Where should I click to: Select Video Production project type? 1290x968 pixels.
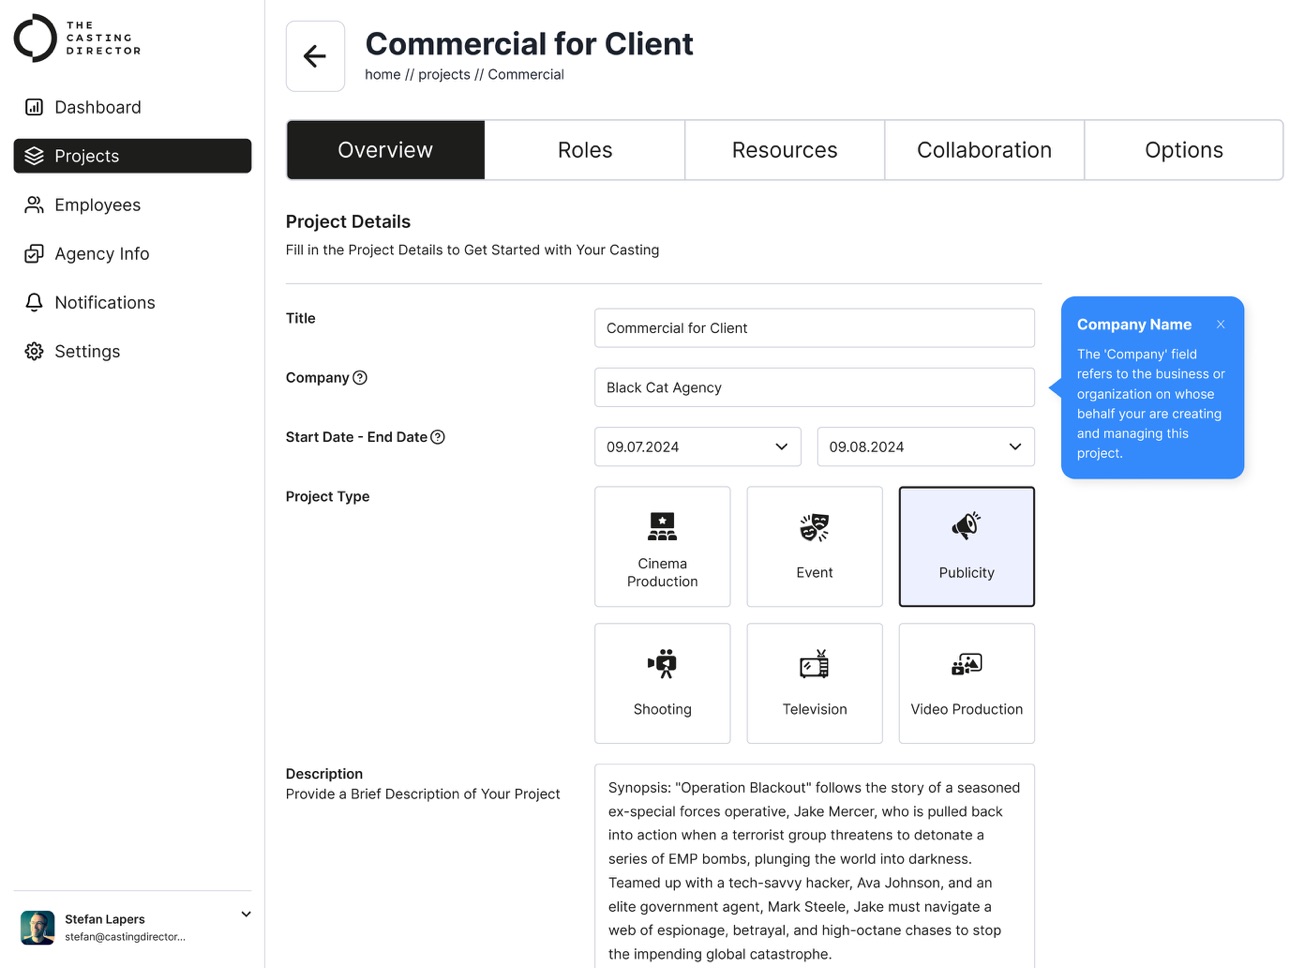point(967,684)
